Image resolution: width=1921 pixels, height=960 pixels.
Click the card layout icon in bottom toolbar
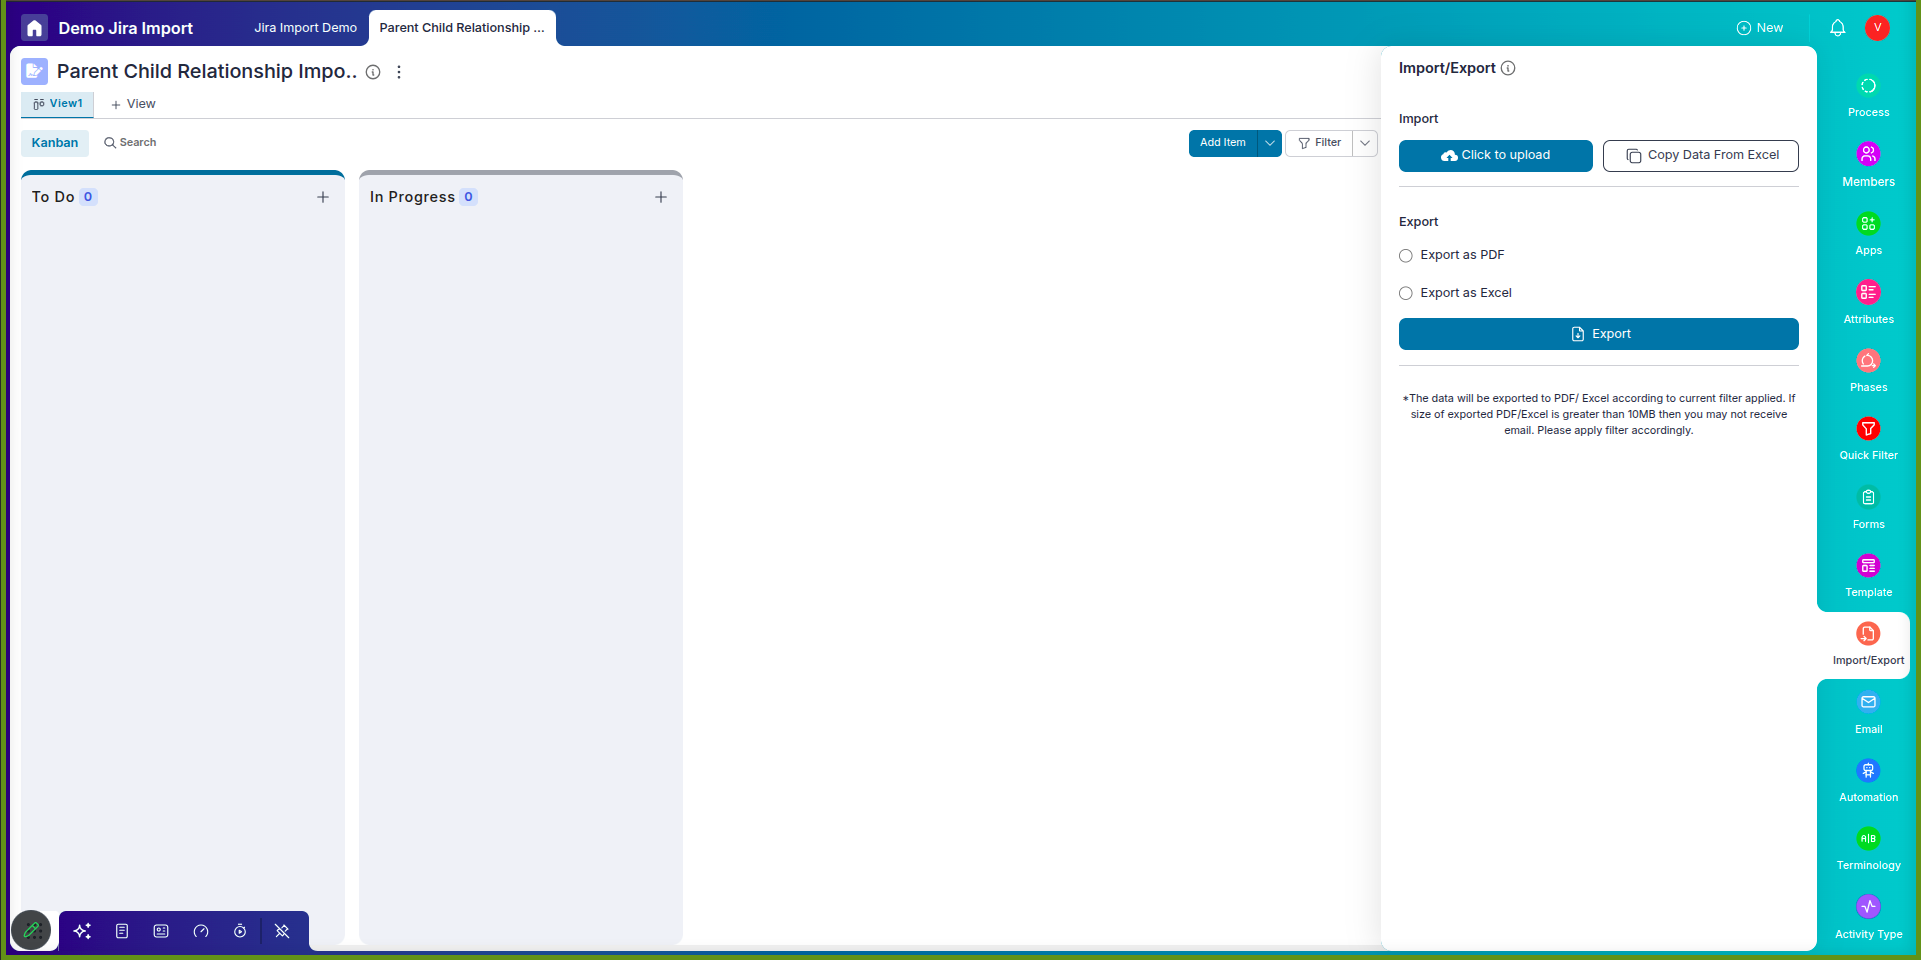tap(161, 931)
